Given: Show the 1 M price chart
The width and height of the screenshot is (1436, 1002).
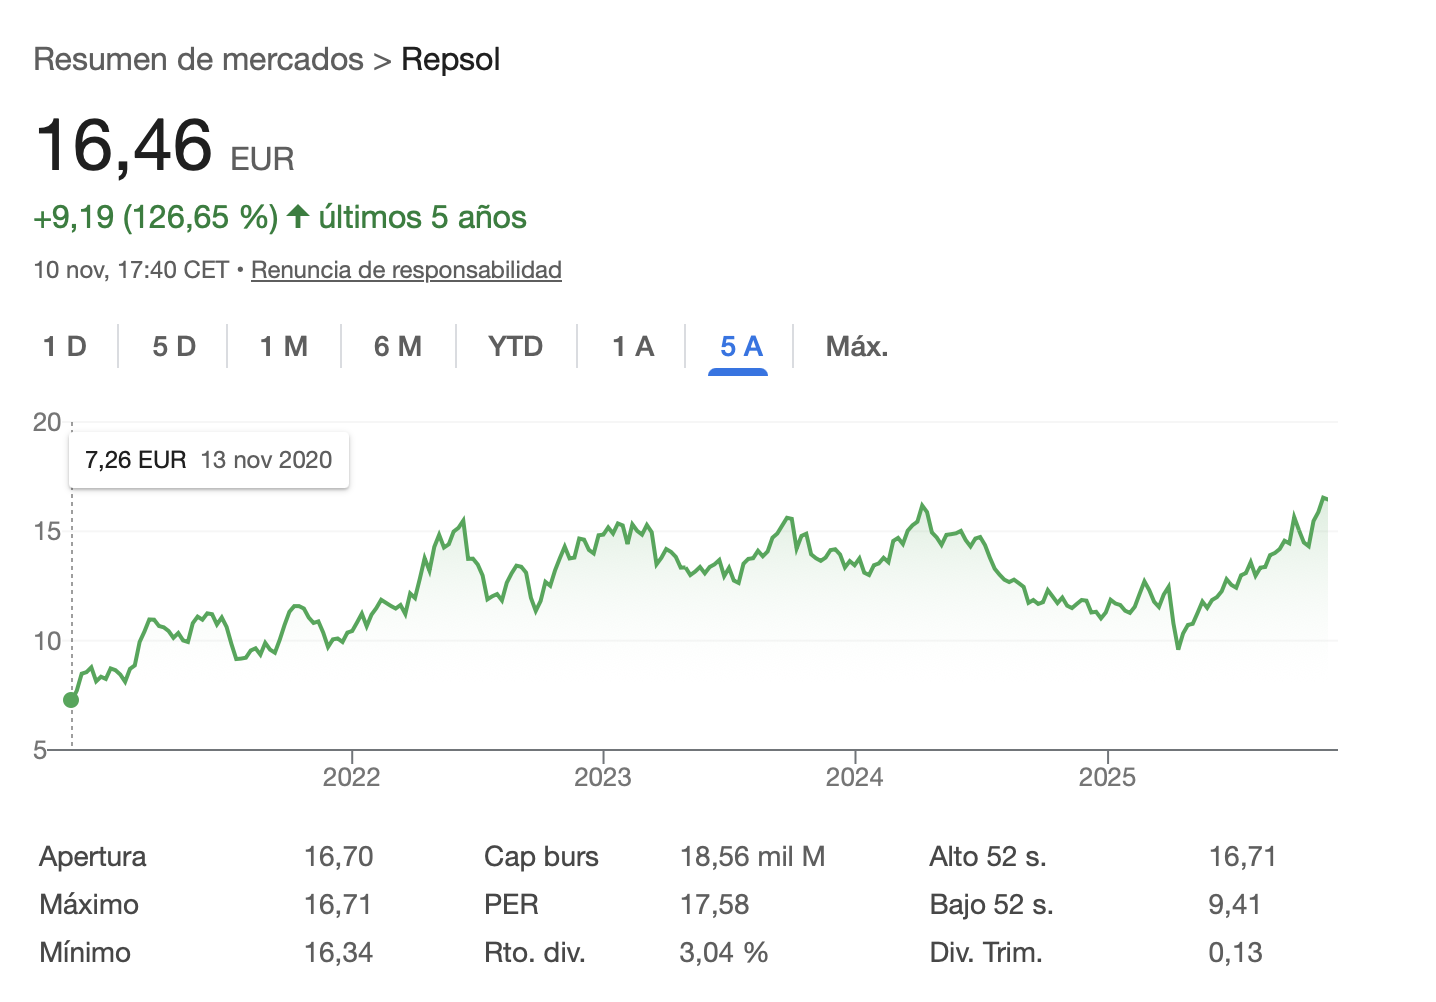Looking at the screenshot, I should click(x=284, y=347).
